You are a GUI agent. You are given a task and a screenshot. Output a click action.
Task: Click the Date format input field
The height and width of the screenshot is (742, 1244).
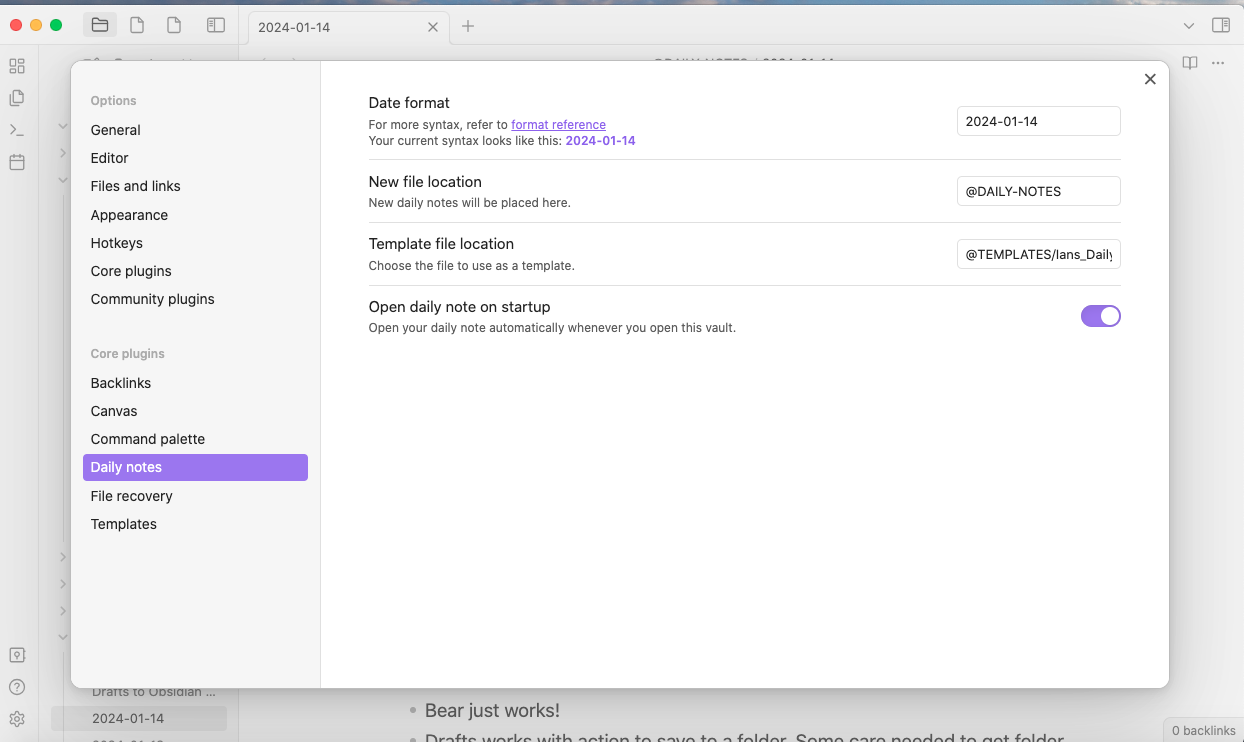[x=1038, y=121]
